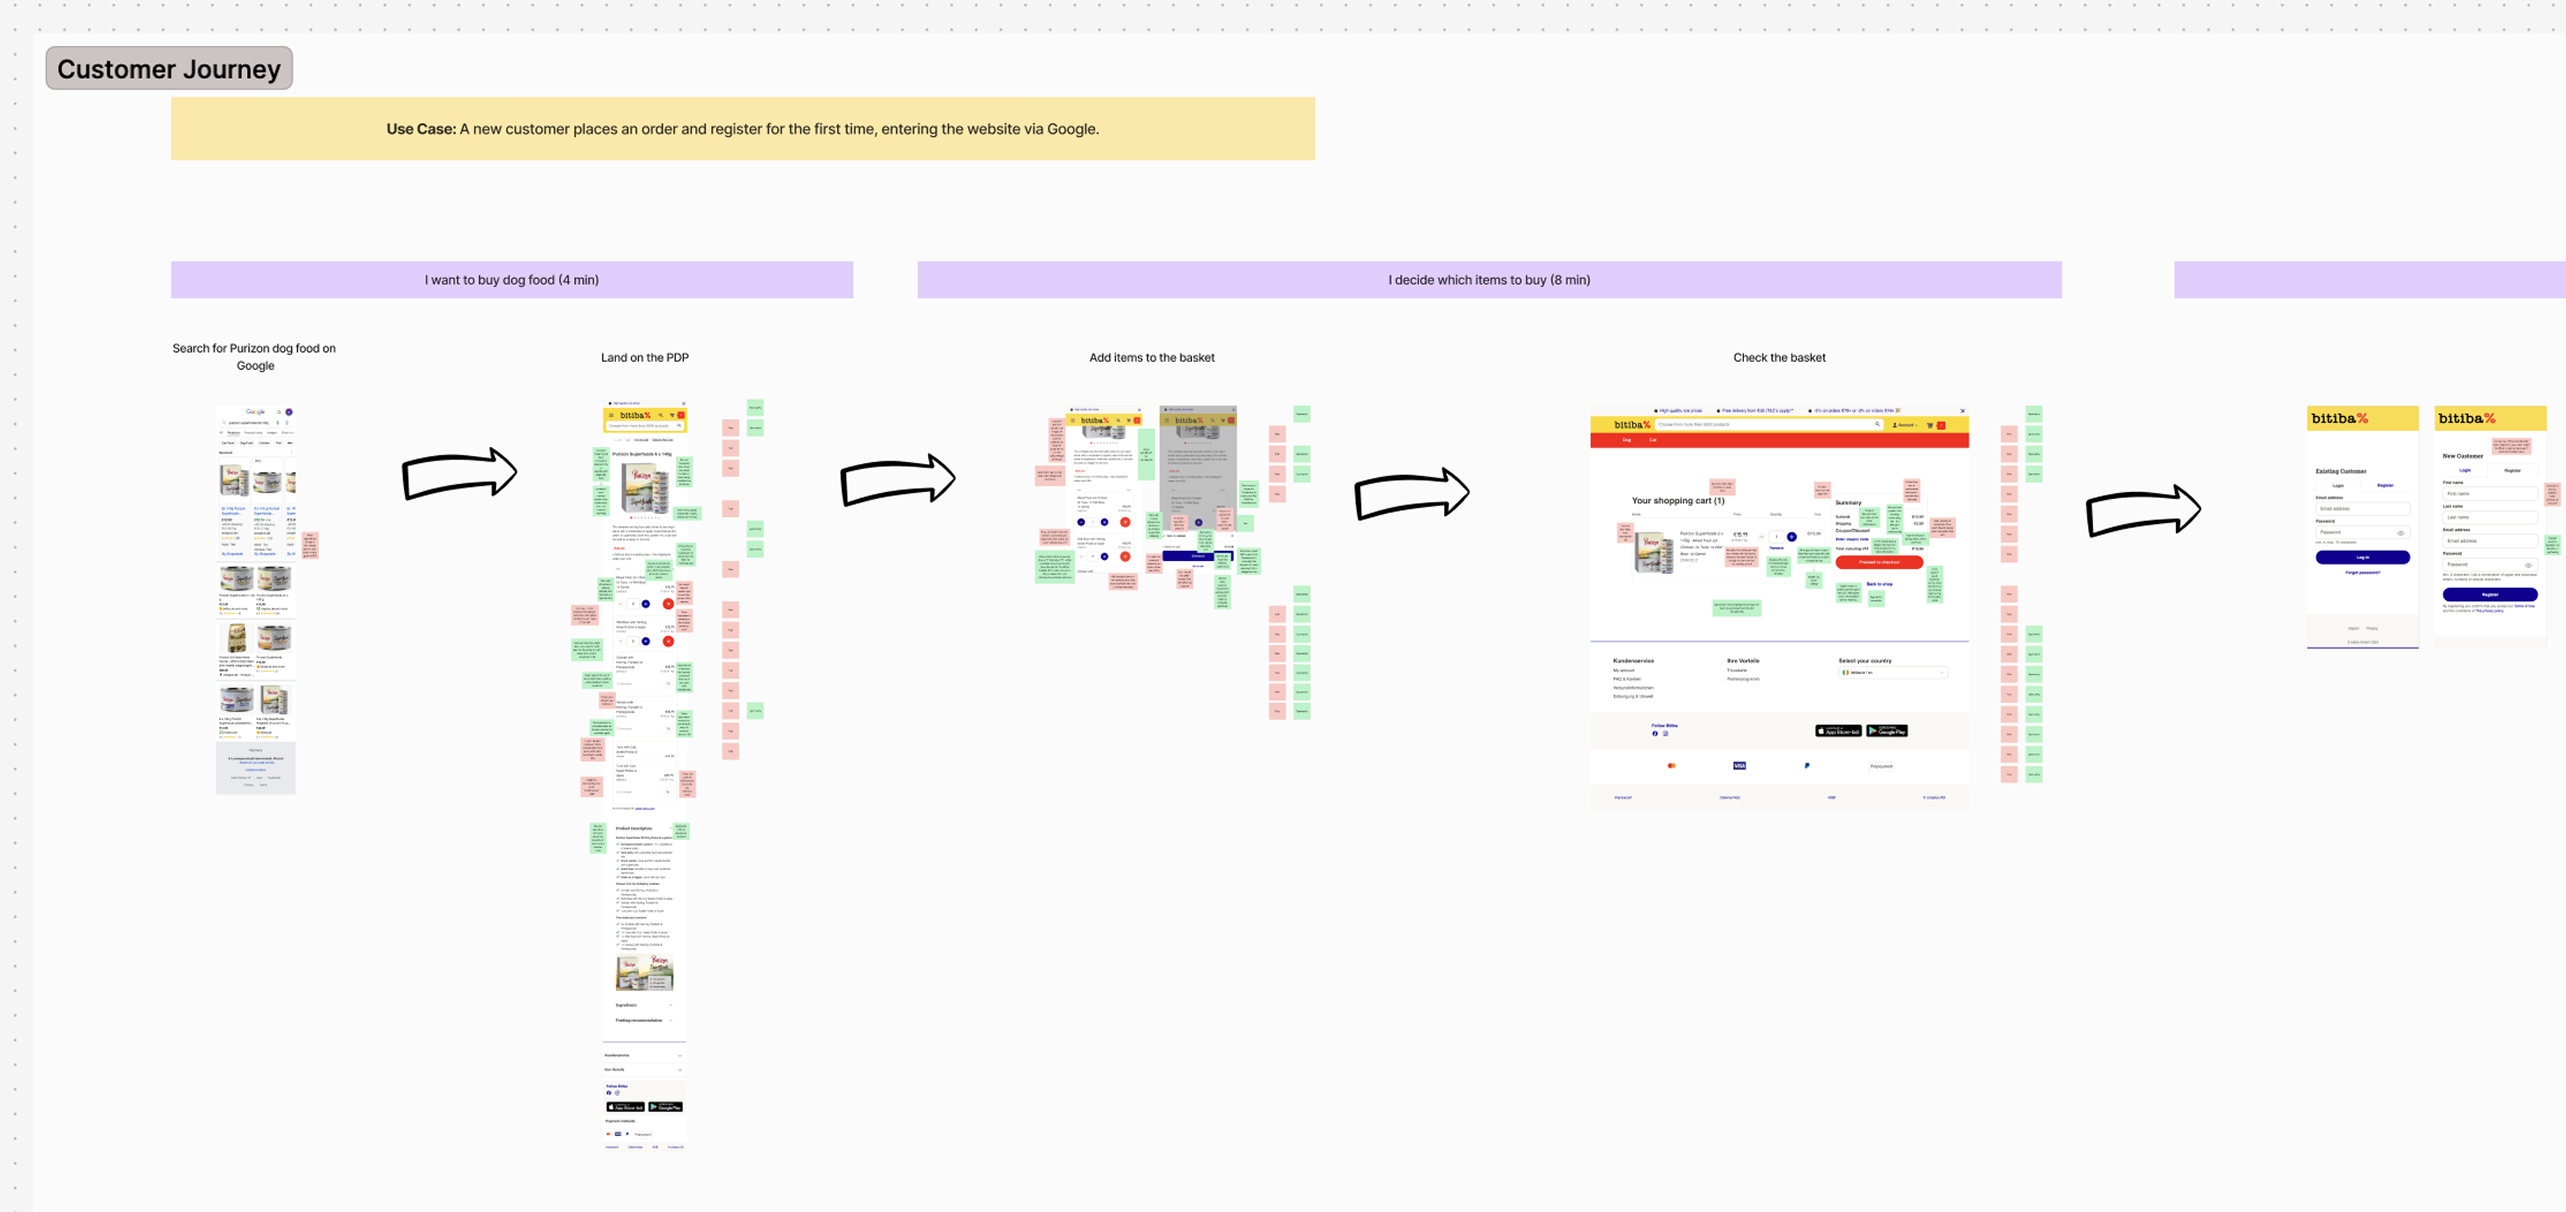This screenshot has width=2566, height=1212.
Task: Click the Back to shop link
Action: pos(1879,584)
